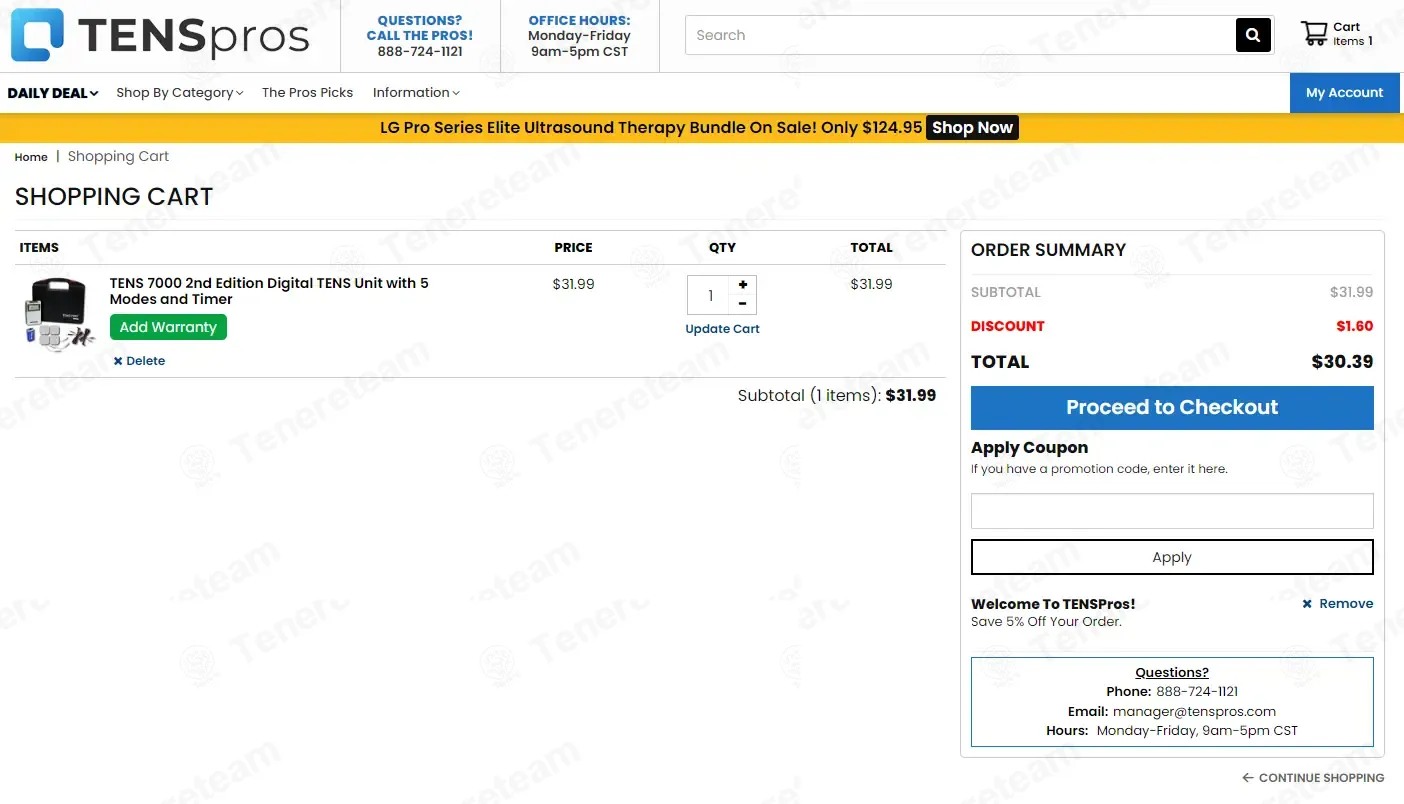The height and width of the screenshot is (804, 1404).
Task: Click the TENS 7000 product thumbnail
Action: click(58, 314)
